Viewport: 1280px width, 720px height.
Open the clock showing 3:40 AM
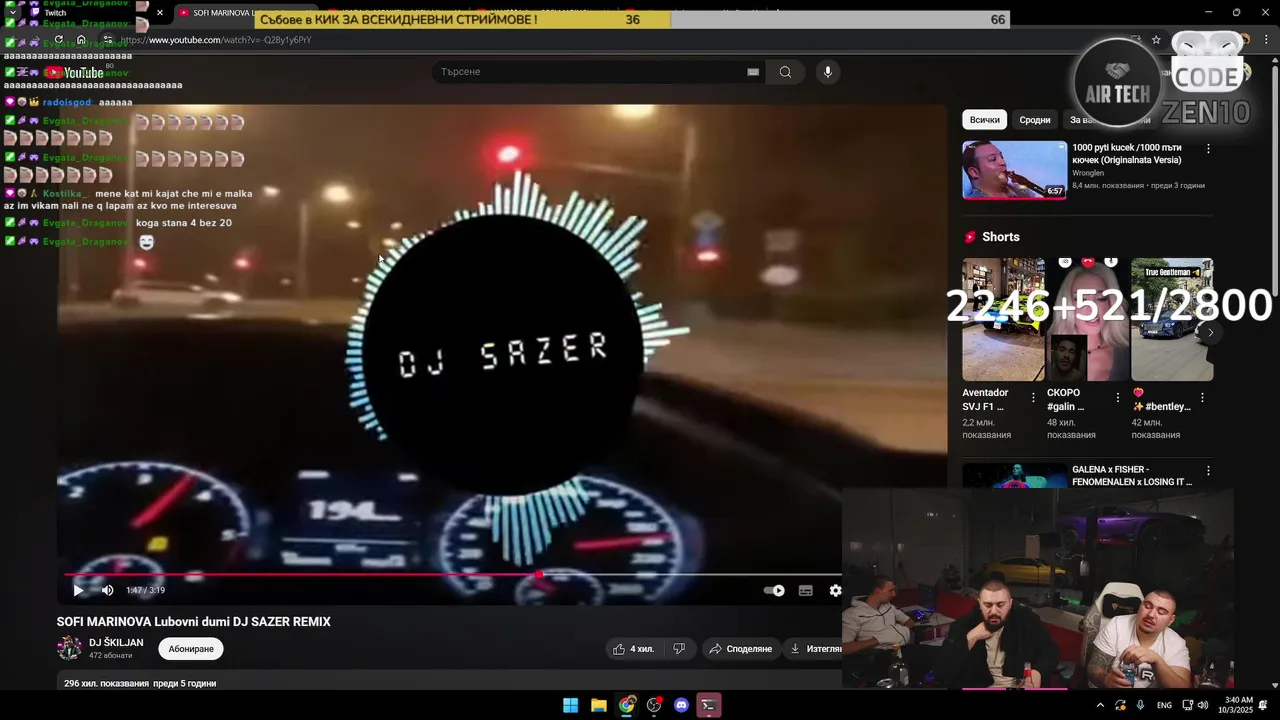pos(1238,705)
